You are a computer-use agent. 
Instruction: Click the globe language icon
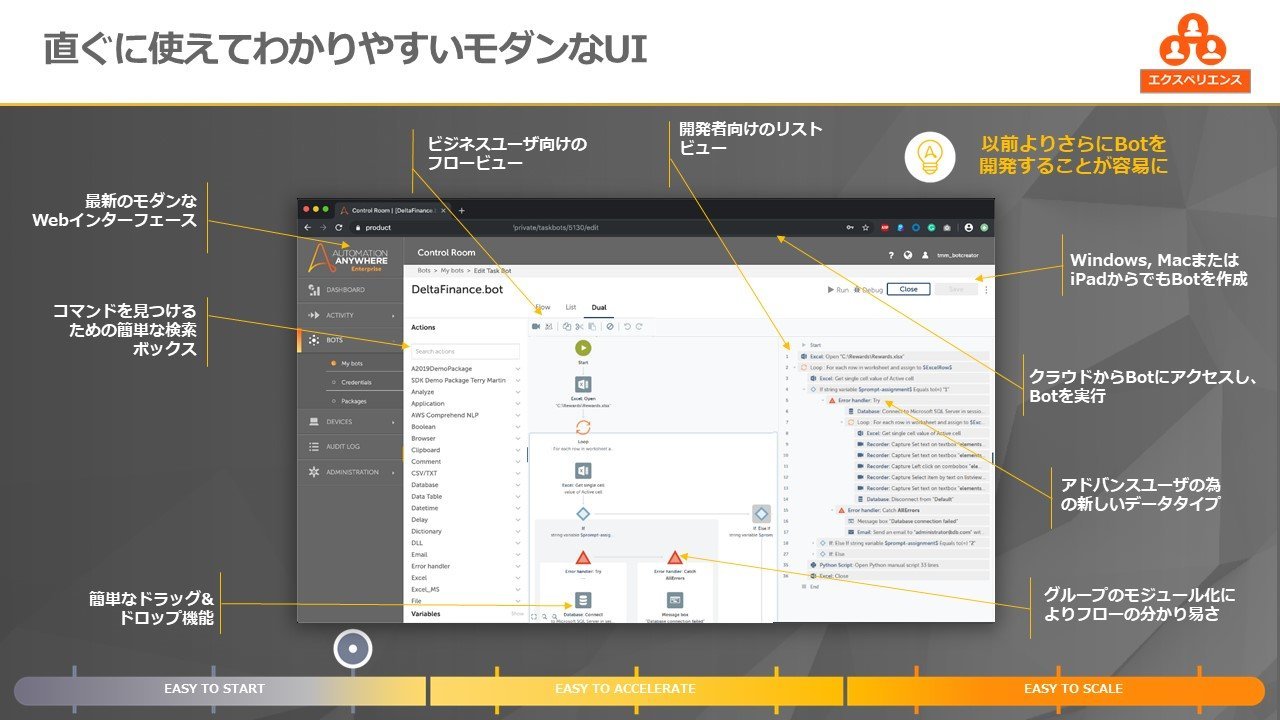[x=907, y=254]
